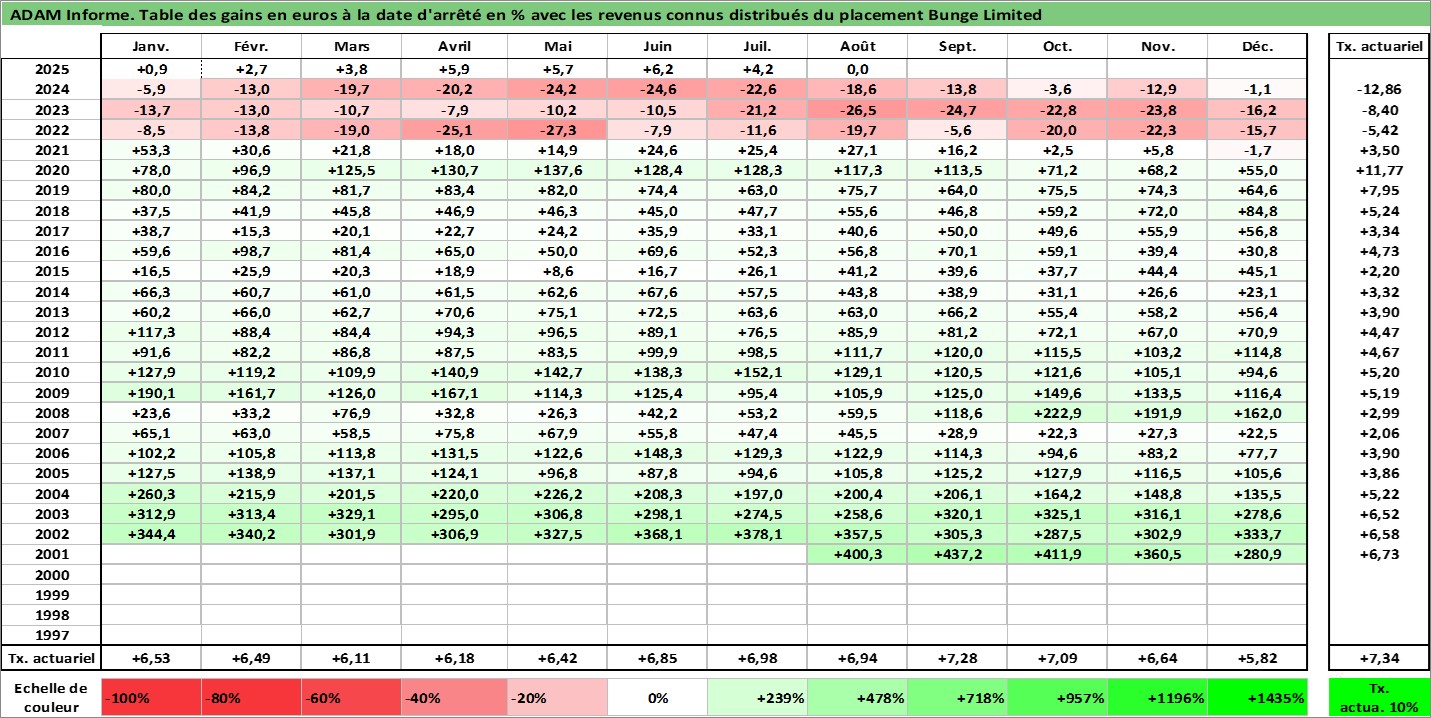Pick the -60% color scale swatch
The image size is (1431, 718).
point(351,698)
